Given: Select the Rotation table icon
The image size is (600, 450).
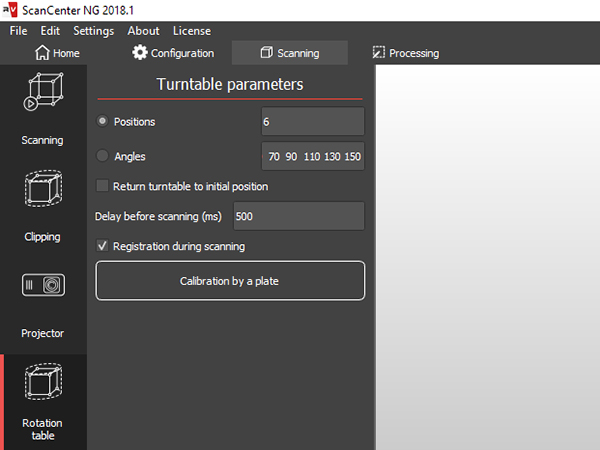Looking at the screenshot, I should 42,384.
